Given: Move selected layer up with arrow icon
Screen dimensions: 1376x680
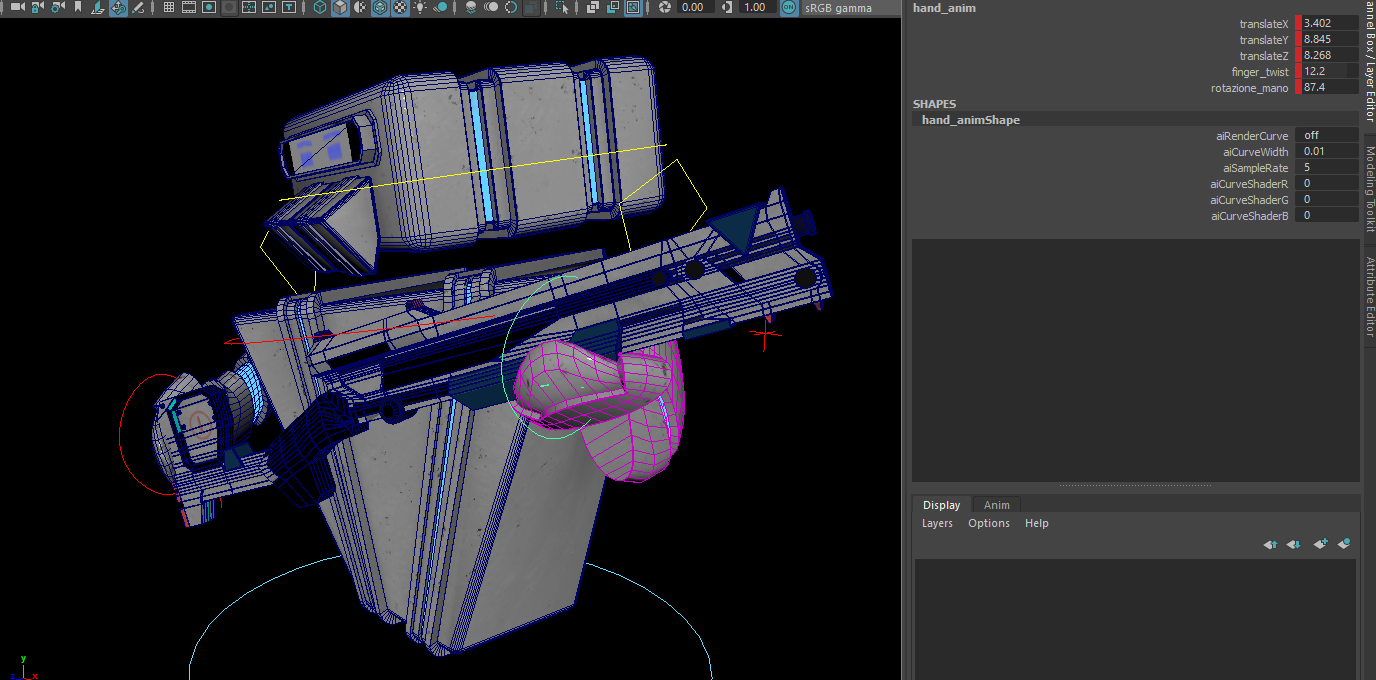Looking at the screenshot, I should point(1270,544).
